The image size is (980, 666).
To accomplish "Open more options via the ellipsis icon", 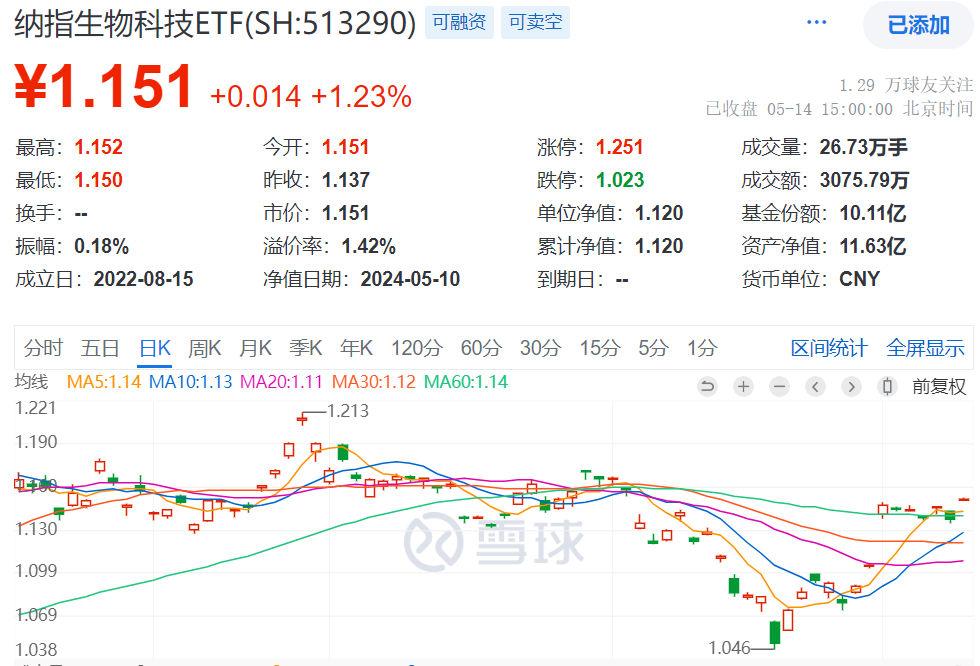I will click(815, 20).
